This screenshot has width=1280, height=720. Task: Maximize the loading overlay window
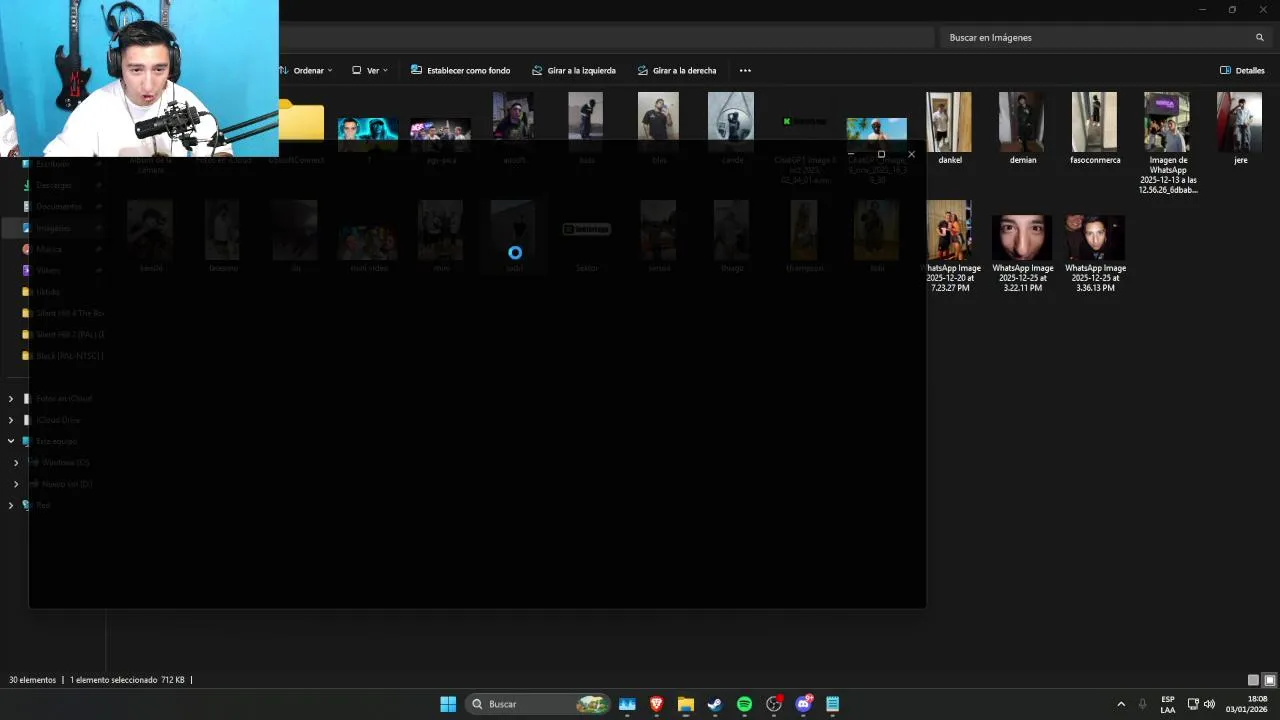click(881, 154)
